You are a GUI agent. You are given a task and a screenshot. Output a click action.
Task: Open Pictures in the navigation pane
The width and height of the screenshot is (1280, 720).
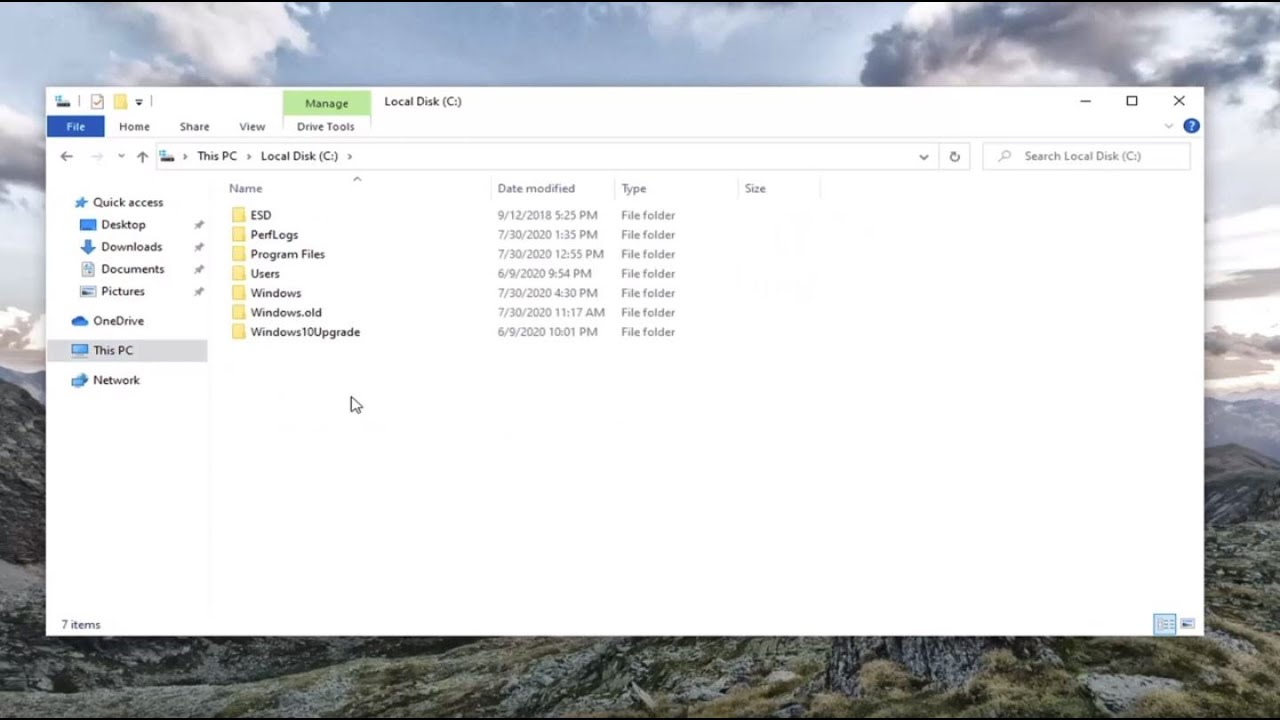point(123,291)
